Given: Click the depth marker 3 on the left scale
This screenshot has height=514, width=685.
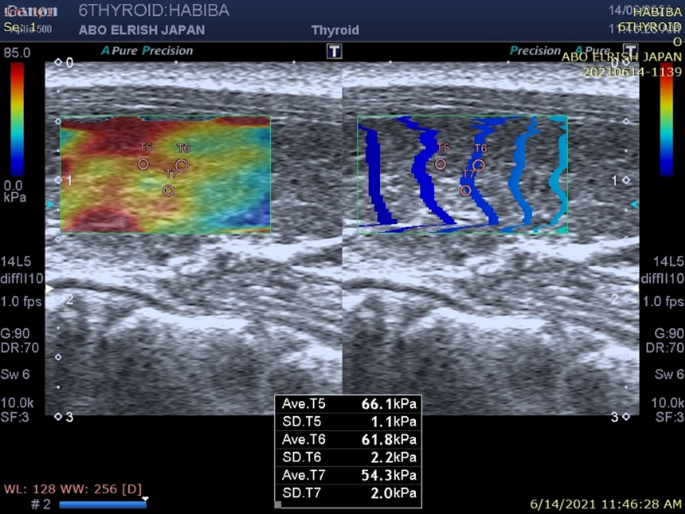Looking at the screenshot, I should (69, 417).
